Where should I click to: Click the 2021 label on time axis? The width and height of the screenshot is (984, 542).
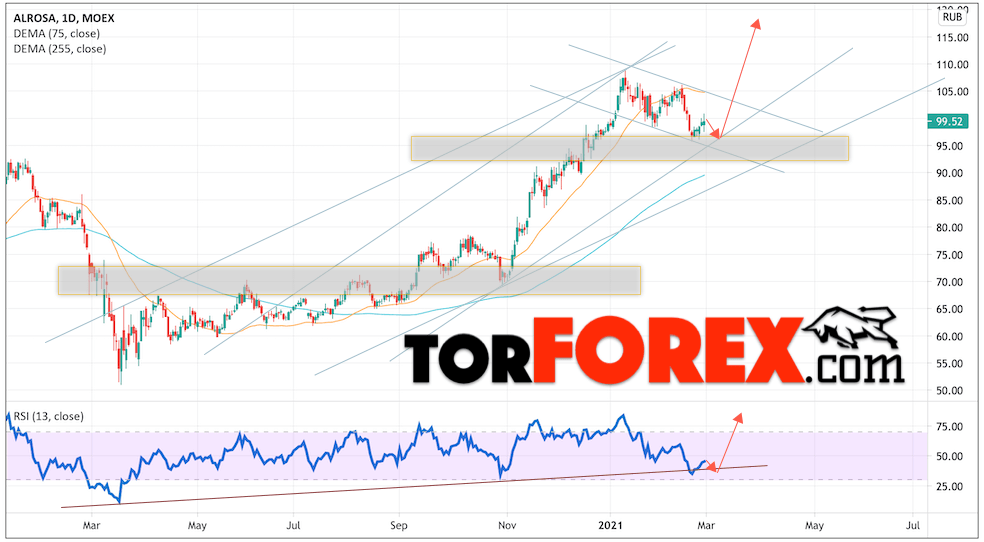click(x=609, y=525)
